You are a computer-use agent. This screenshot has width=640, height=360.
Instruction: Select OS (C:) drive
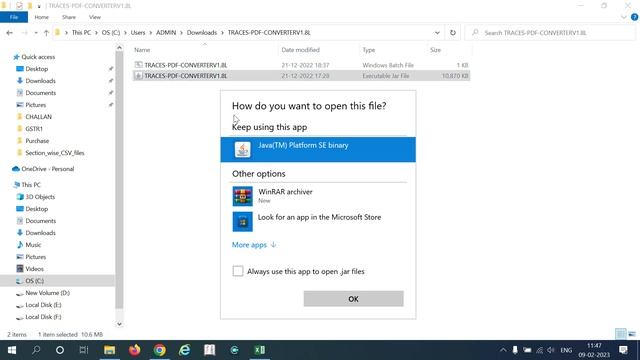click(x=34, y=281)
